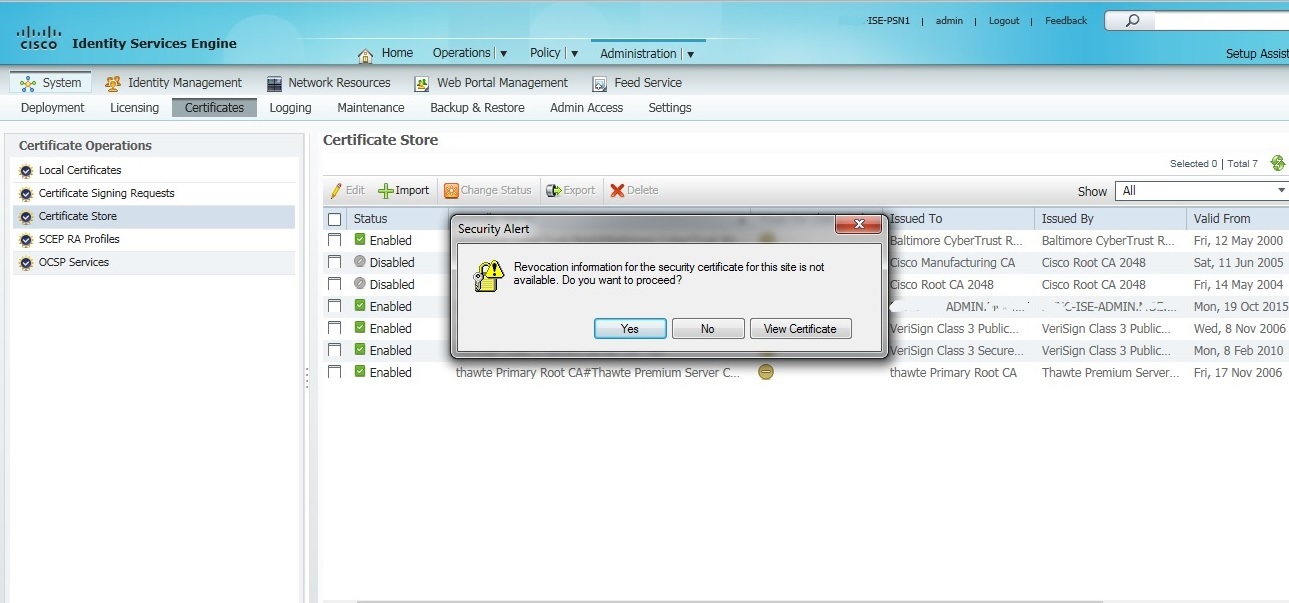
Task: Click the Disabled status icon for Cisco Manufacturing CA
Action: (360, 261)
